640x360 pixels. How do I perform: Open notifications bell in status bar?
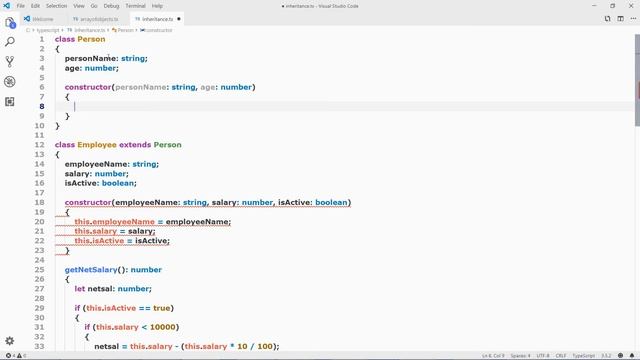[x=632, y=356]
